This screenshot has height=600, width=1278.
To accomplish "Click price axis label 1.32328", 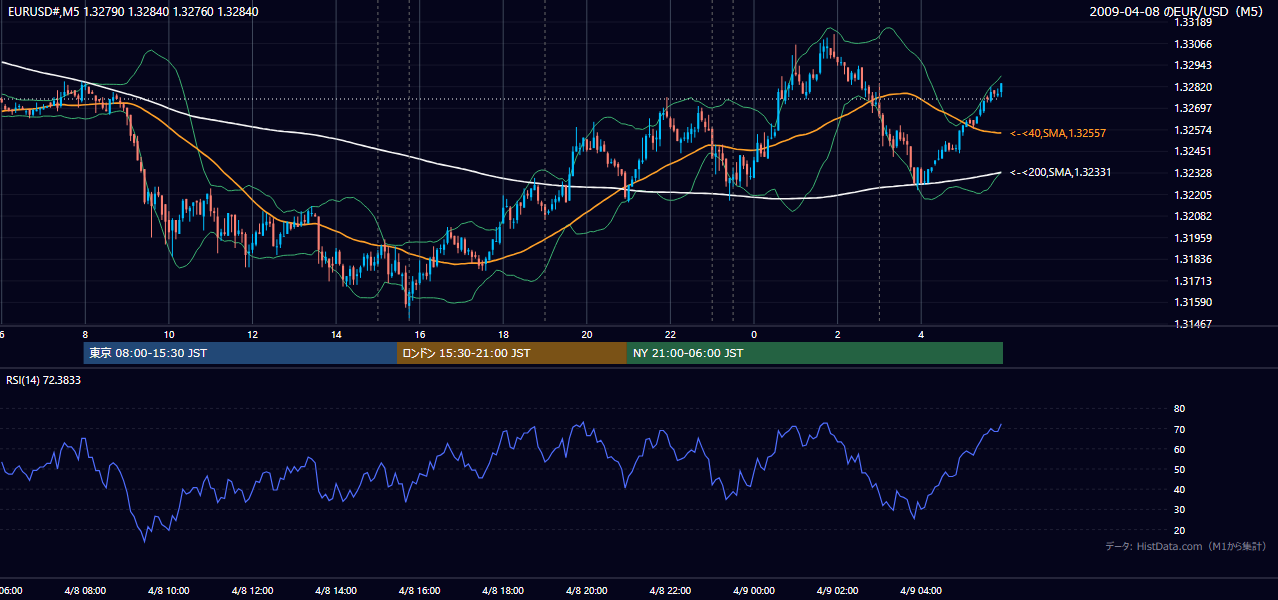I will (1194, 173).
